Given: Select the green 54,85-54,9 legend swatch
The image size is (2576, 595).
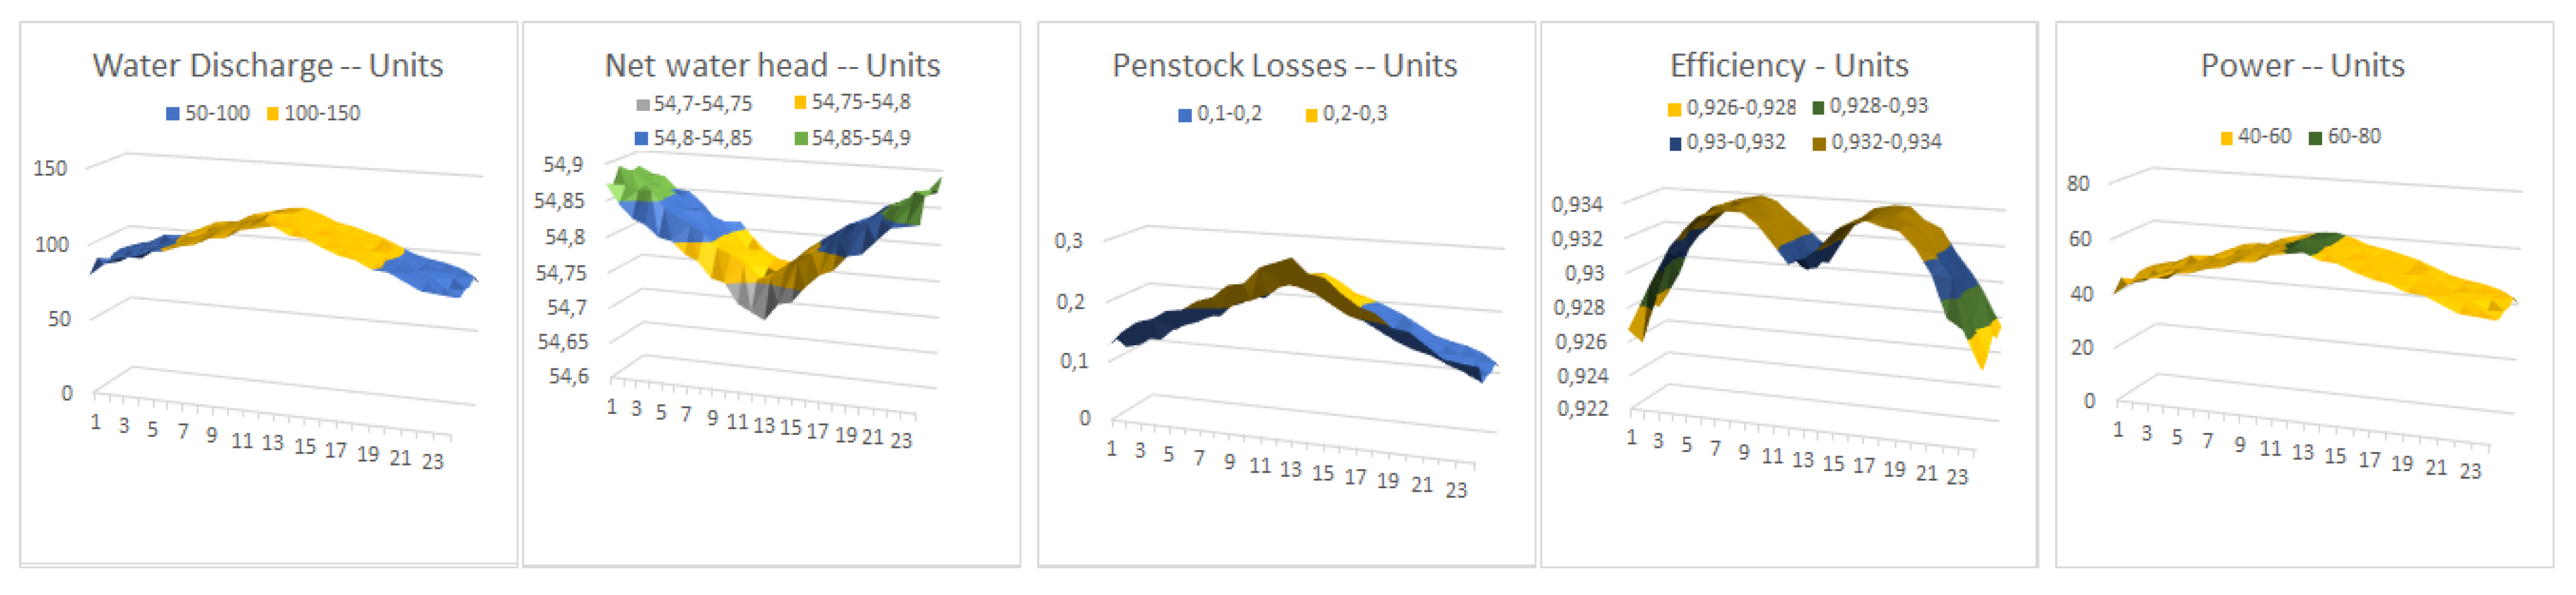Looking at the screenshot, I should click(800, 138).
